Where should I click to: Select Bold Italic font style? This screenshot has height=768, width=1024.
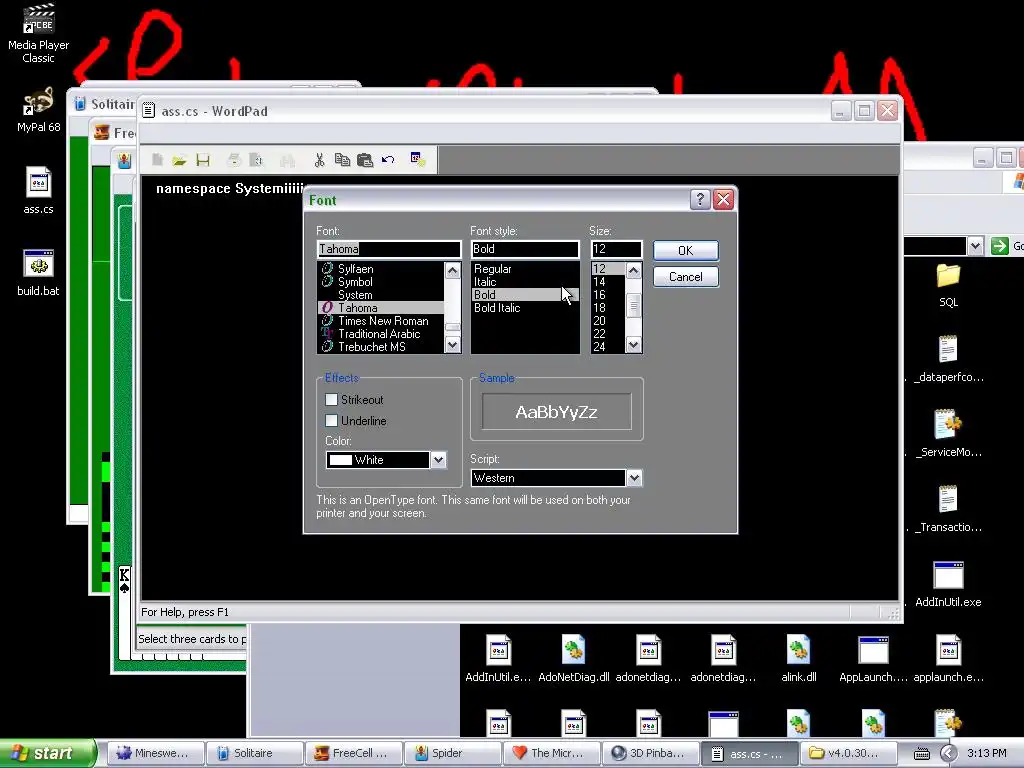point(525,308)
